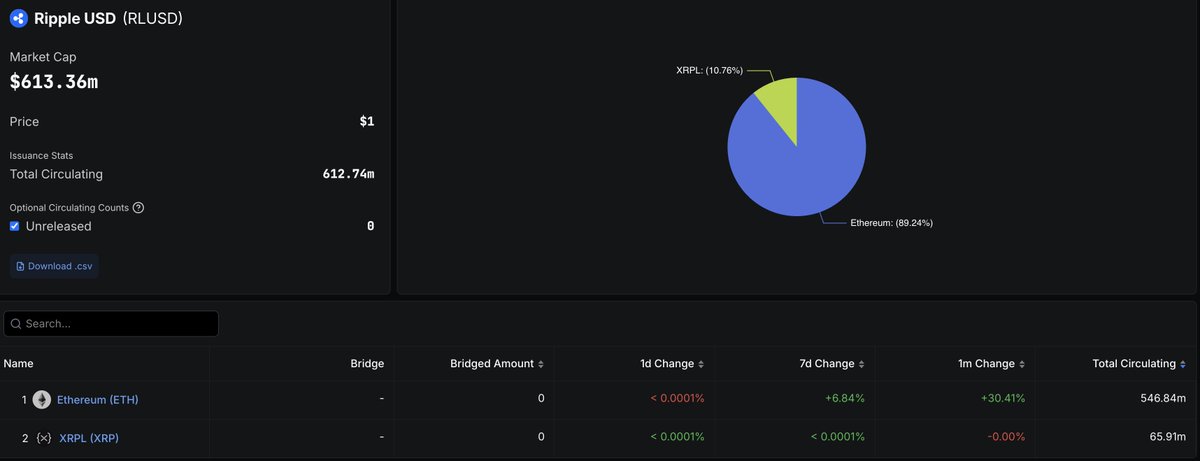Click the Optional Circulating Counts help icon

click(138, 207)
